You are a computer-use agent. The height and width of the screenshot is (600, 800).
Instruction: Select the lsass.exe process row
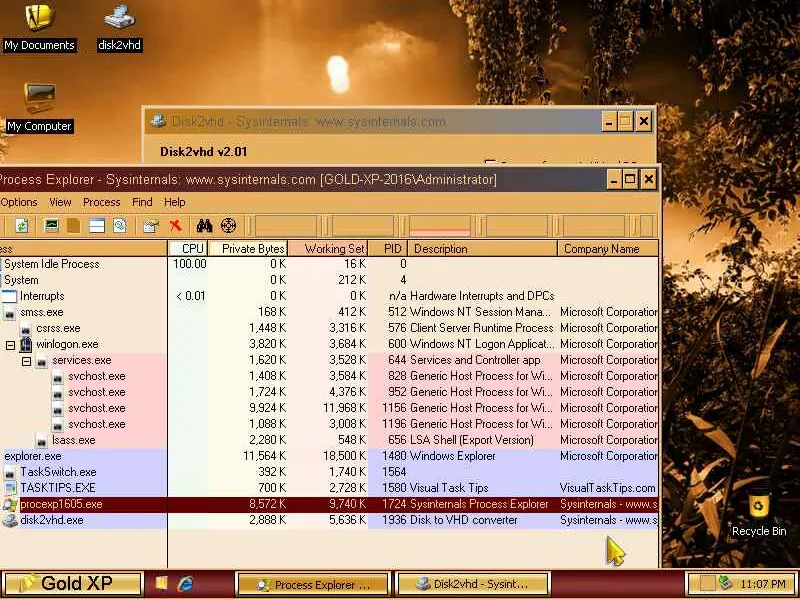tap(329, 440)
